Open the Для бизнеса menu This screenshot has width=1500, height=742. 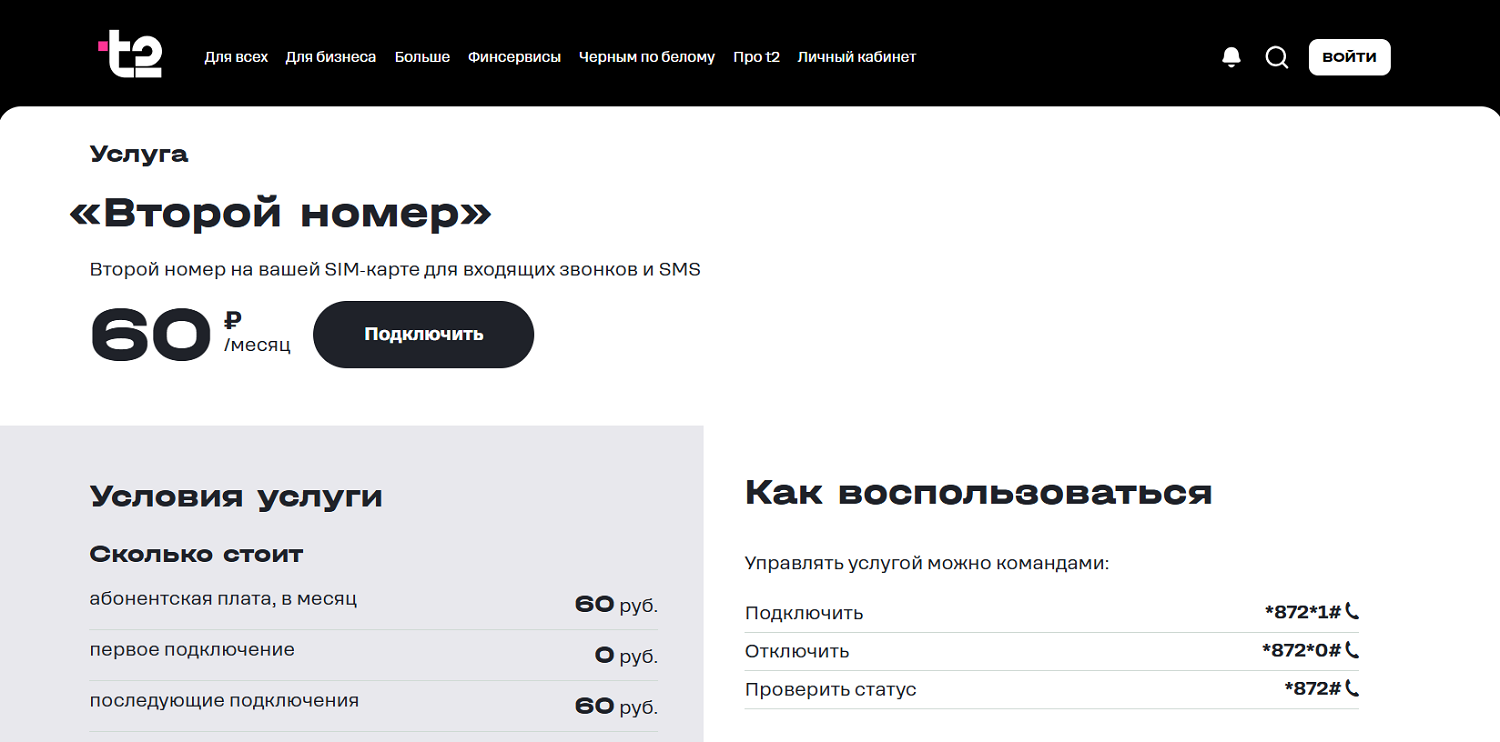click(x=331, y=57)
